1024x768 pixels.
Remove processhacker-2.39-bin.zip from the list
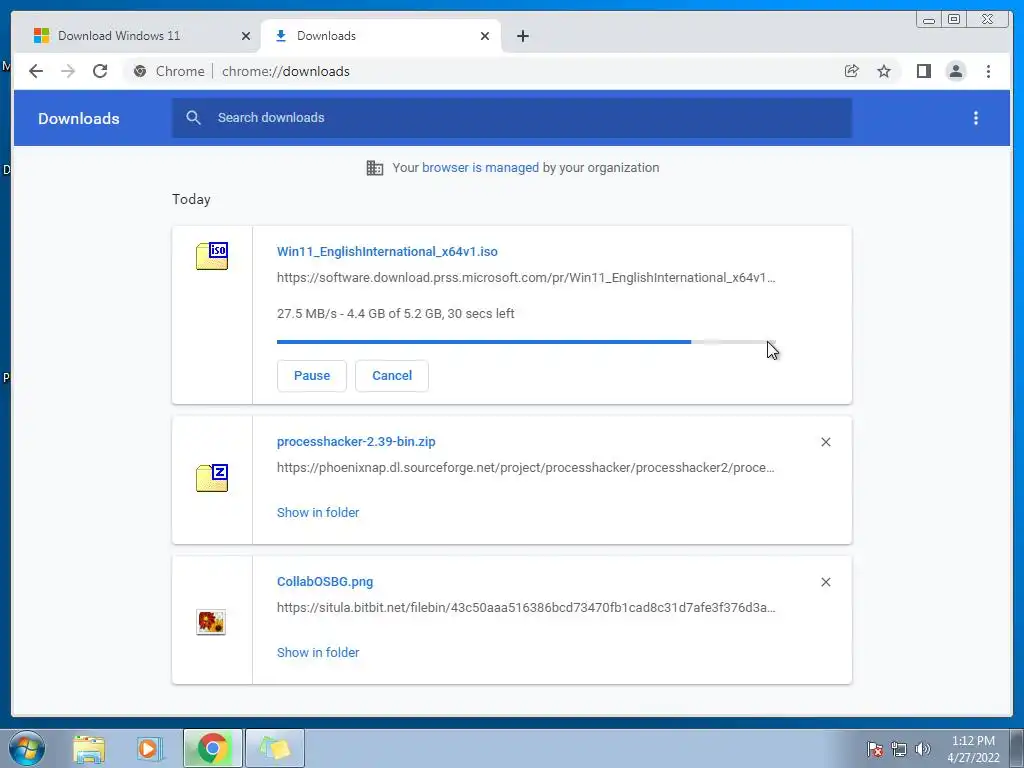(x=825, y=442)
